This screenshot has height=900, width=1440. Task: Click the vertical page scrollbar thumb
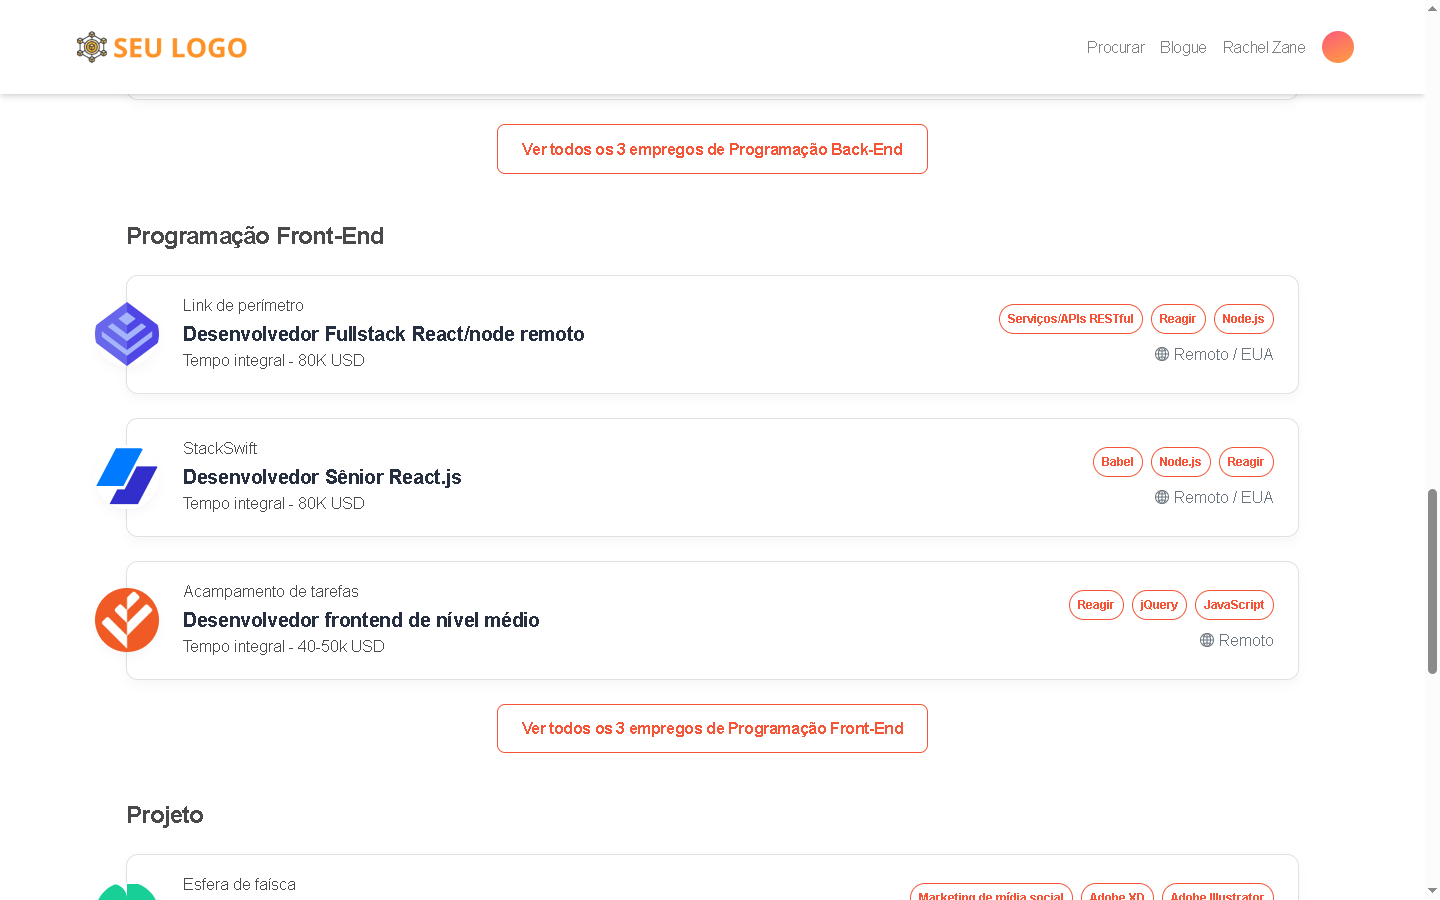(1432, 580)
